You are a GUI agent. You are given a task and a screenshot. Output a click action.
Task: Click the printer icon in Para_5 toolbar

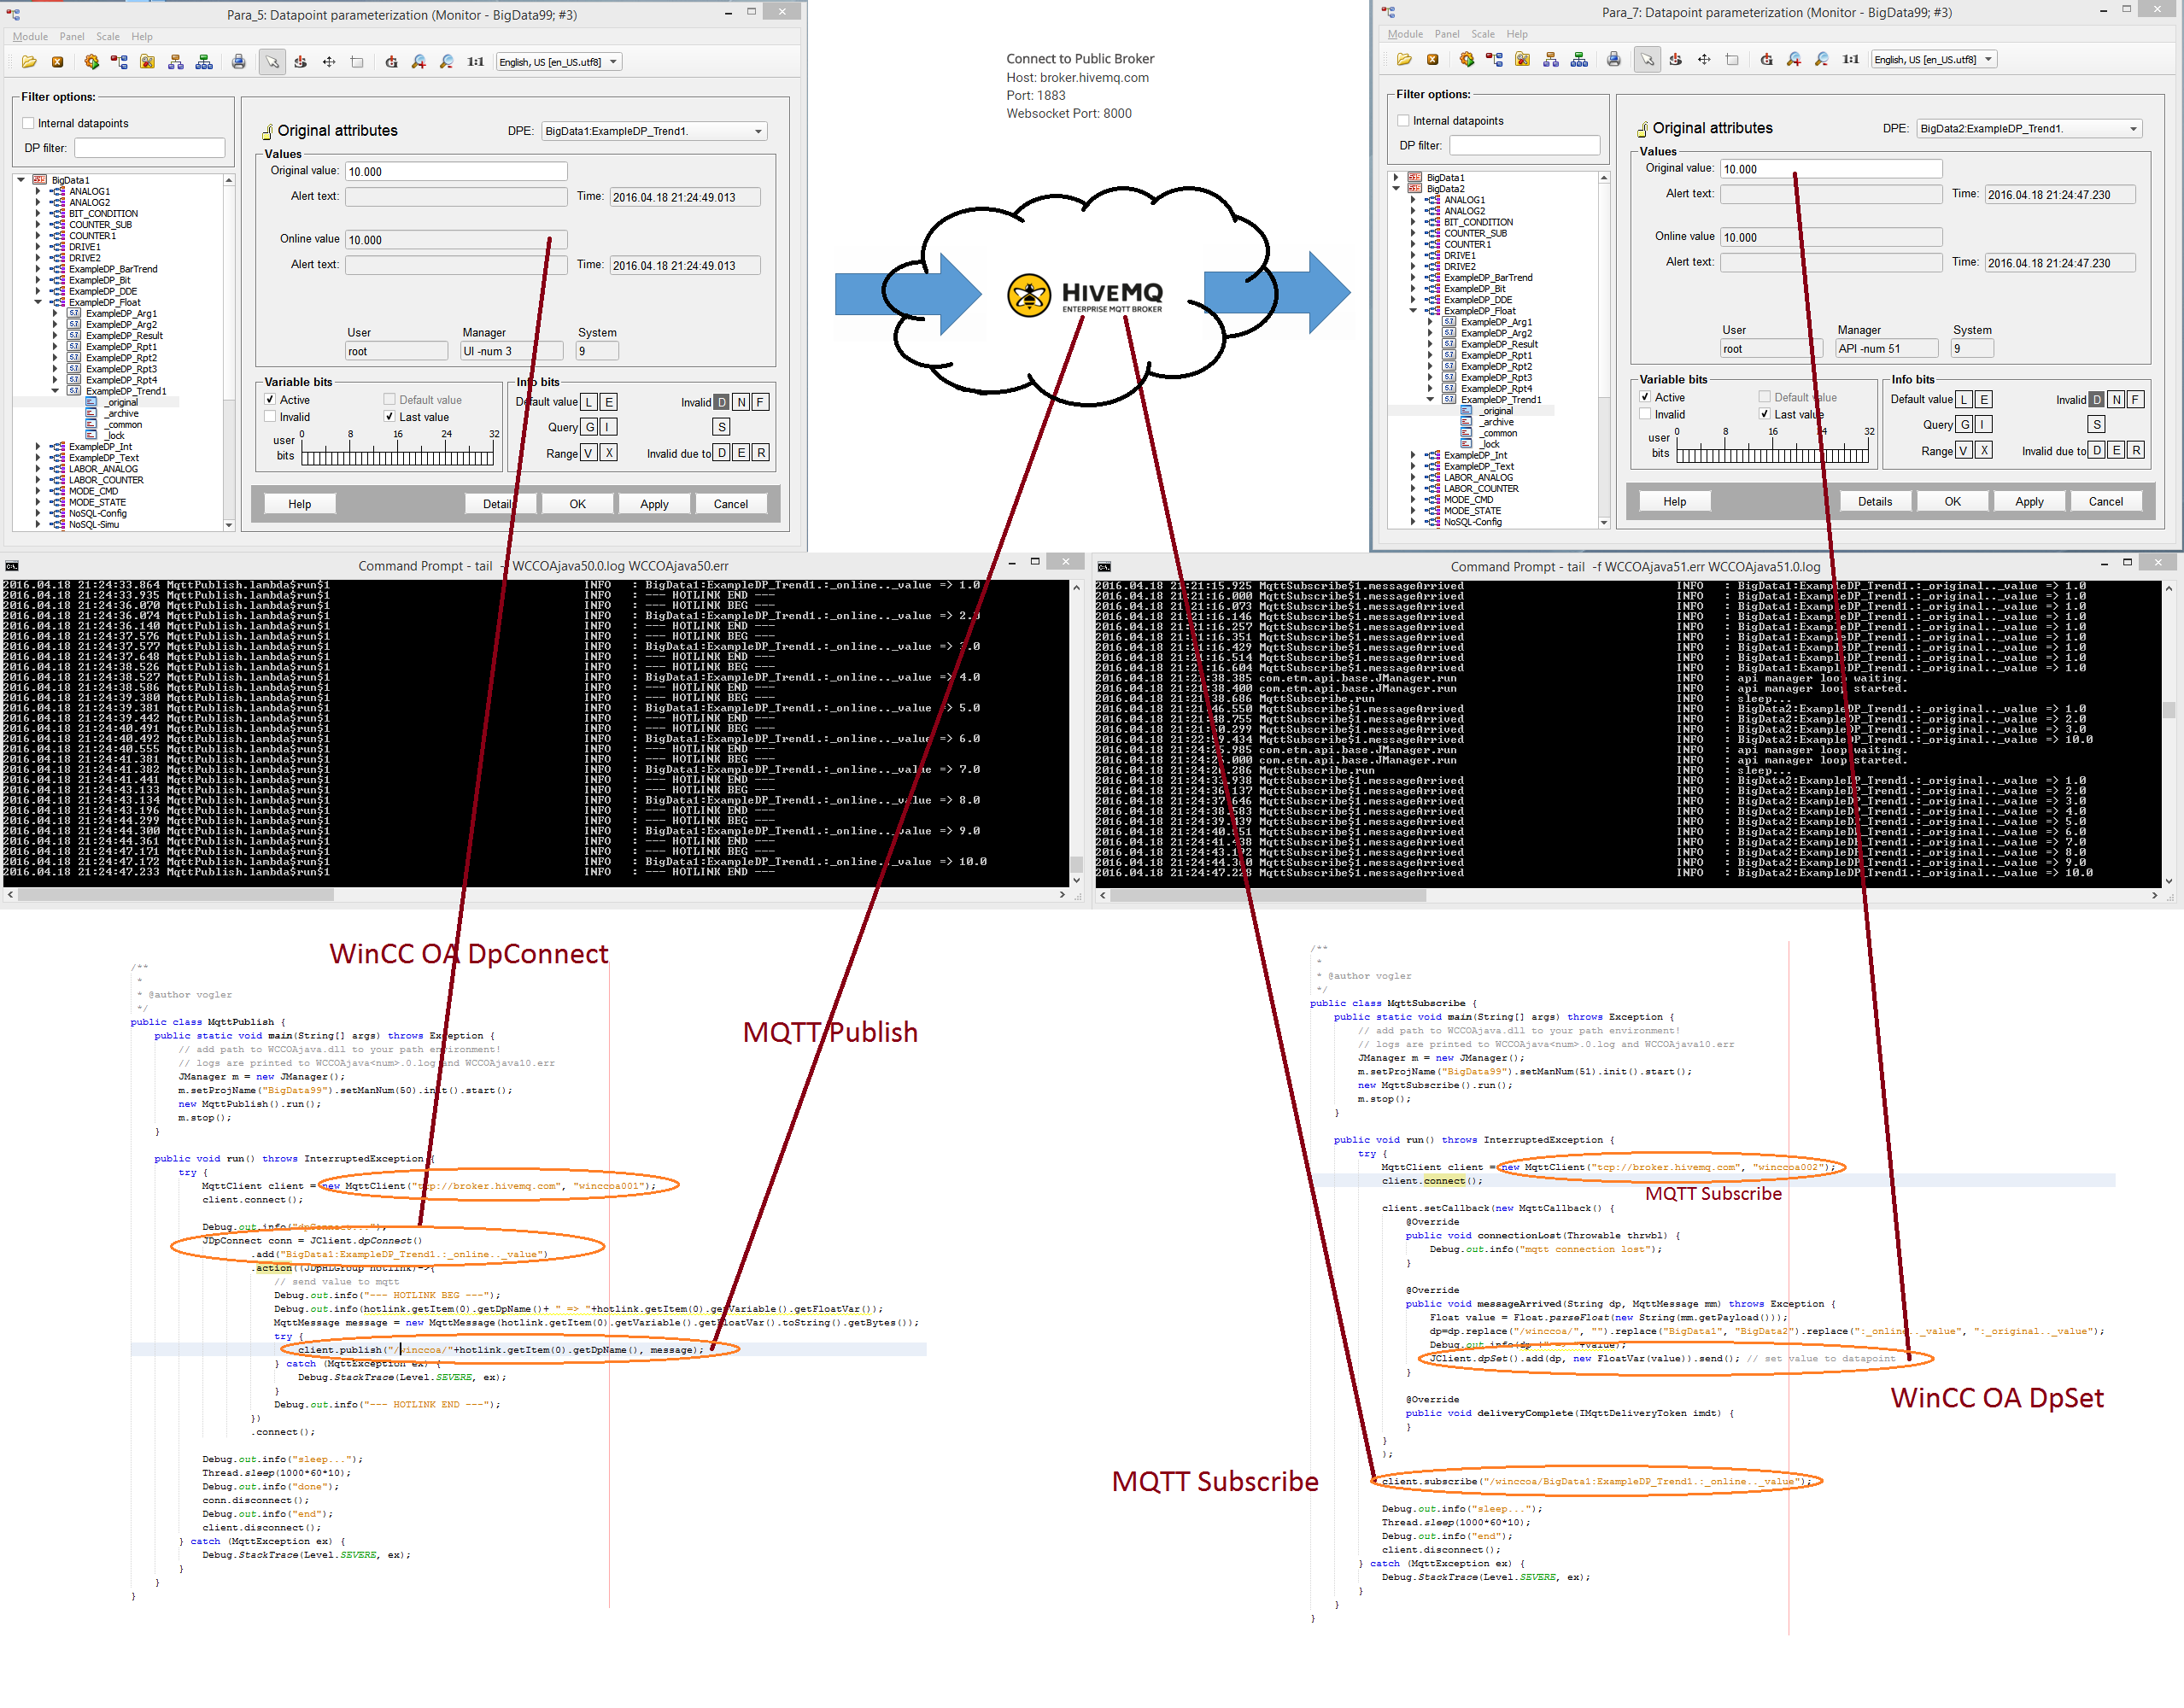[x=238, y=62]
